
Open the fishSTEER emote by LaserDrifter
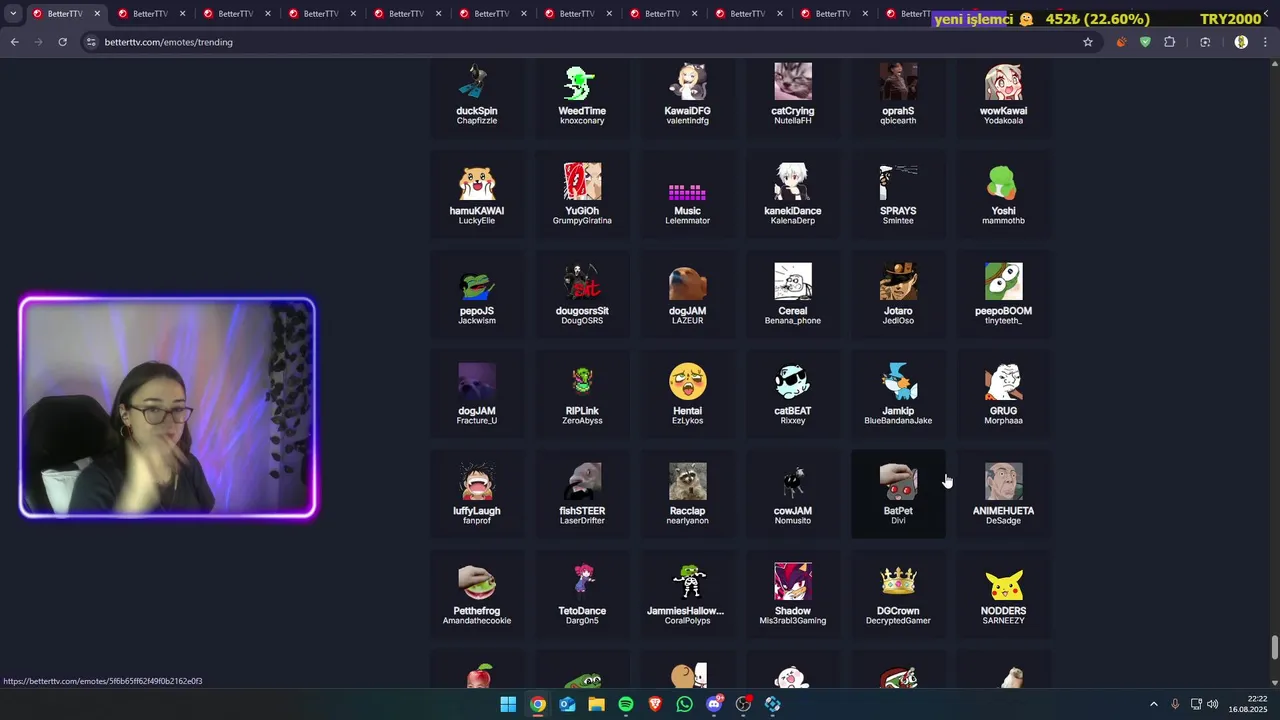click(x=582, y=495)
